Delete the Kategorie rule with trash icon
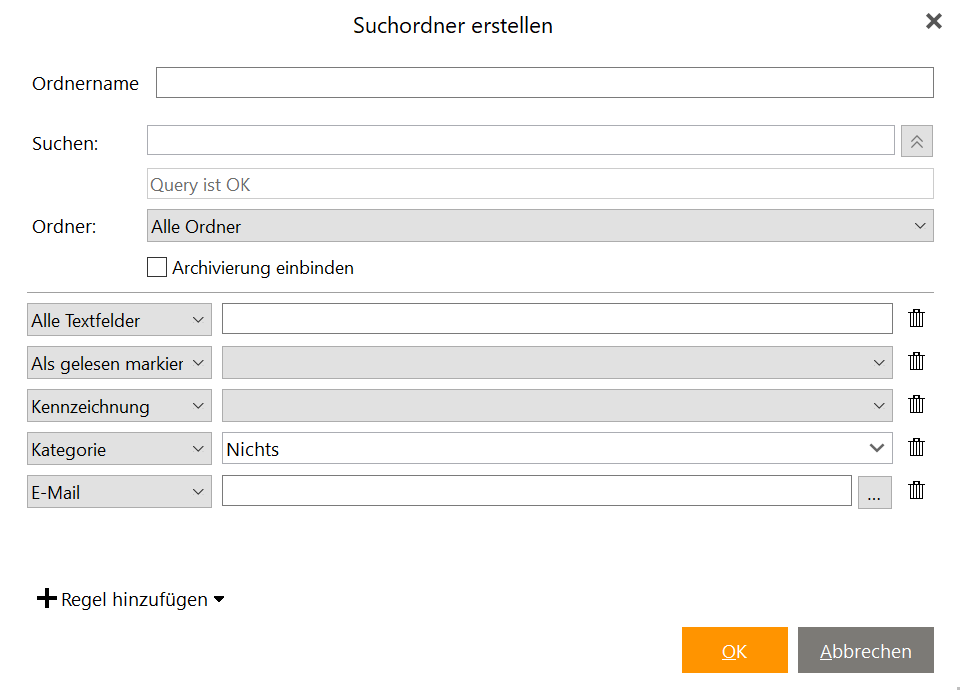 [916, 447]
